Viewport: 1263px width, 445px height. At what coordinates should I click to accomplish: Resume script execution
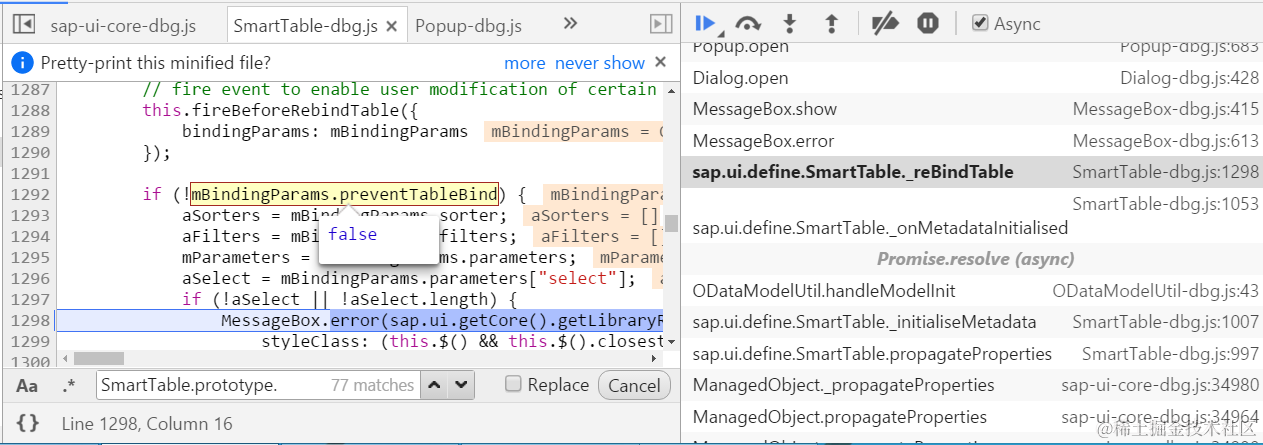click(706, 23)
